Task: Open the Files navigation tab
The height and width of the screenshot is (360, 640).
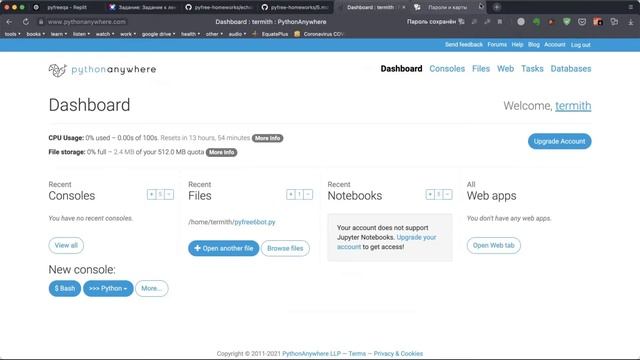Action: pos(481,69)
